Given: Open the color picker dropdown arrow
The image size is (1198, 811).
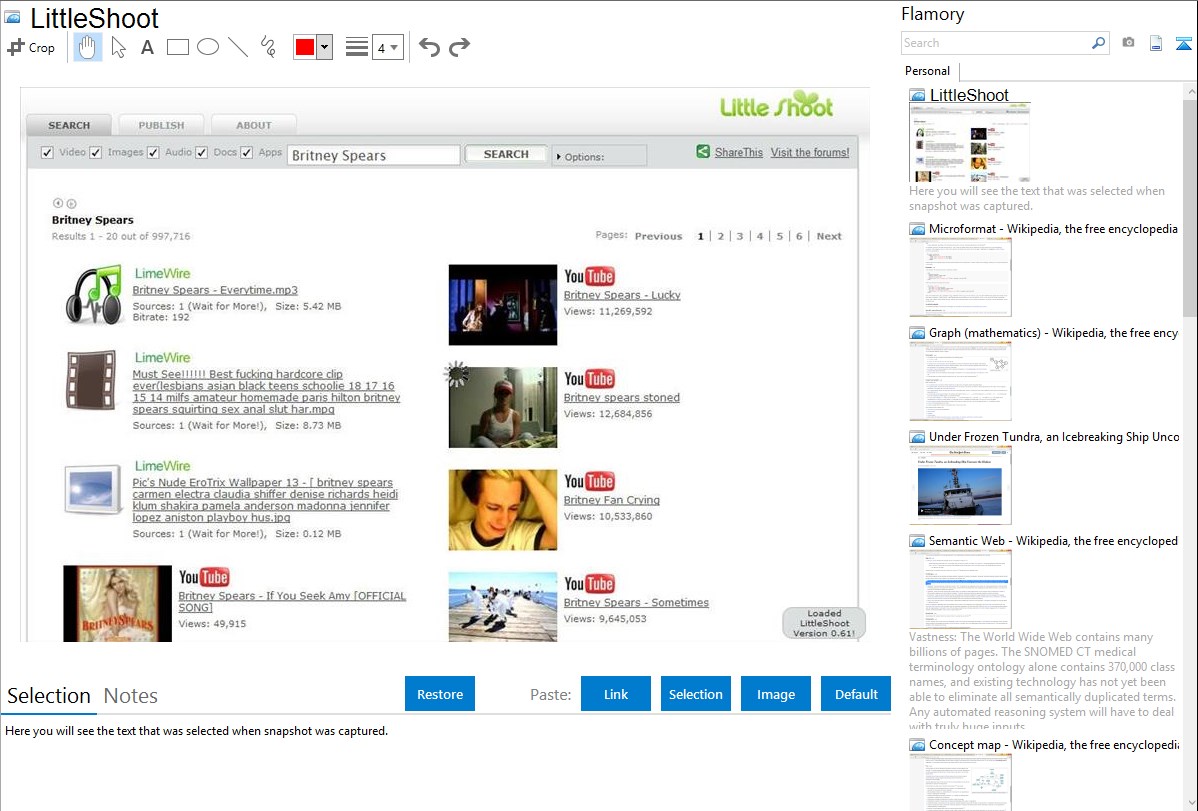Looking at the screenshot, I should click(325, 47).
